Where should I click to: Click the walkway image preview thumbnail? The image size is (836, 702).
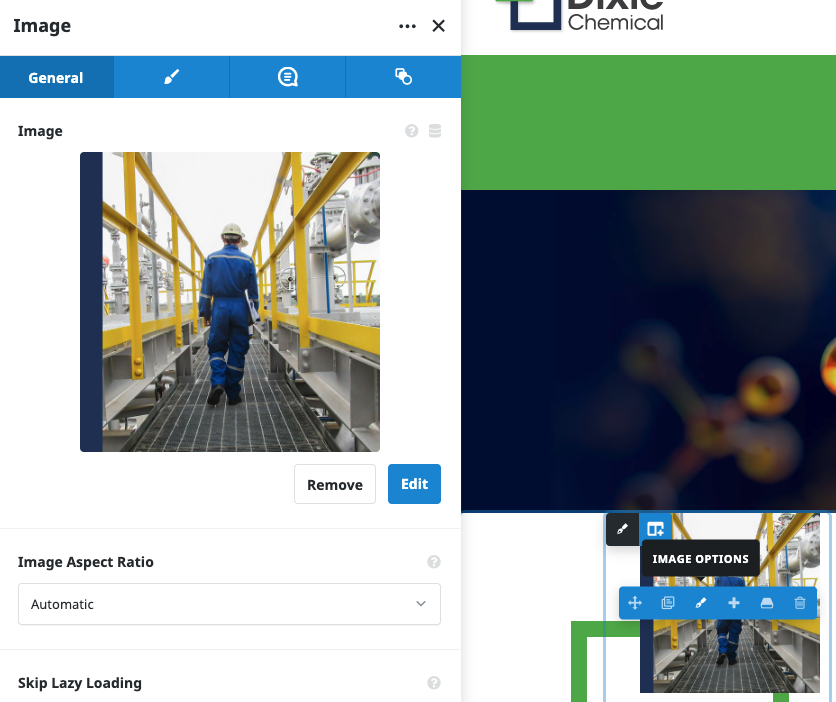tap(230, 302)
